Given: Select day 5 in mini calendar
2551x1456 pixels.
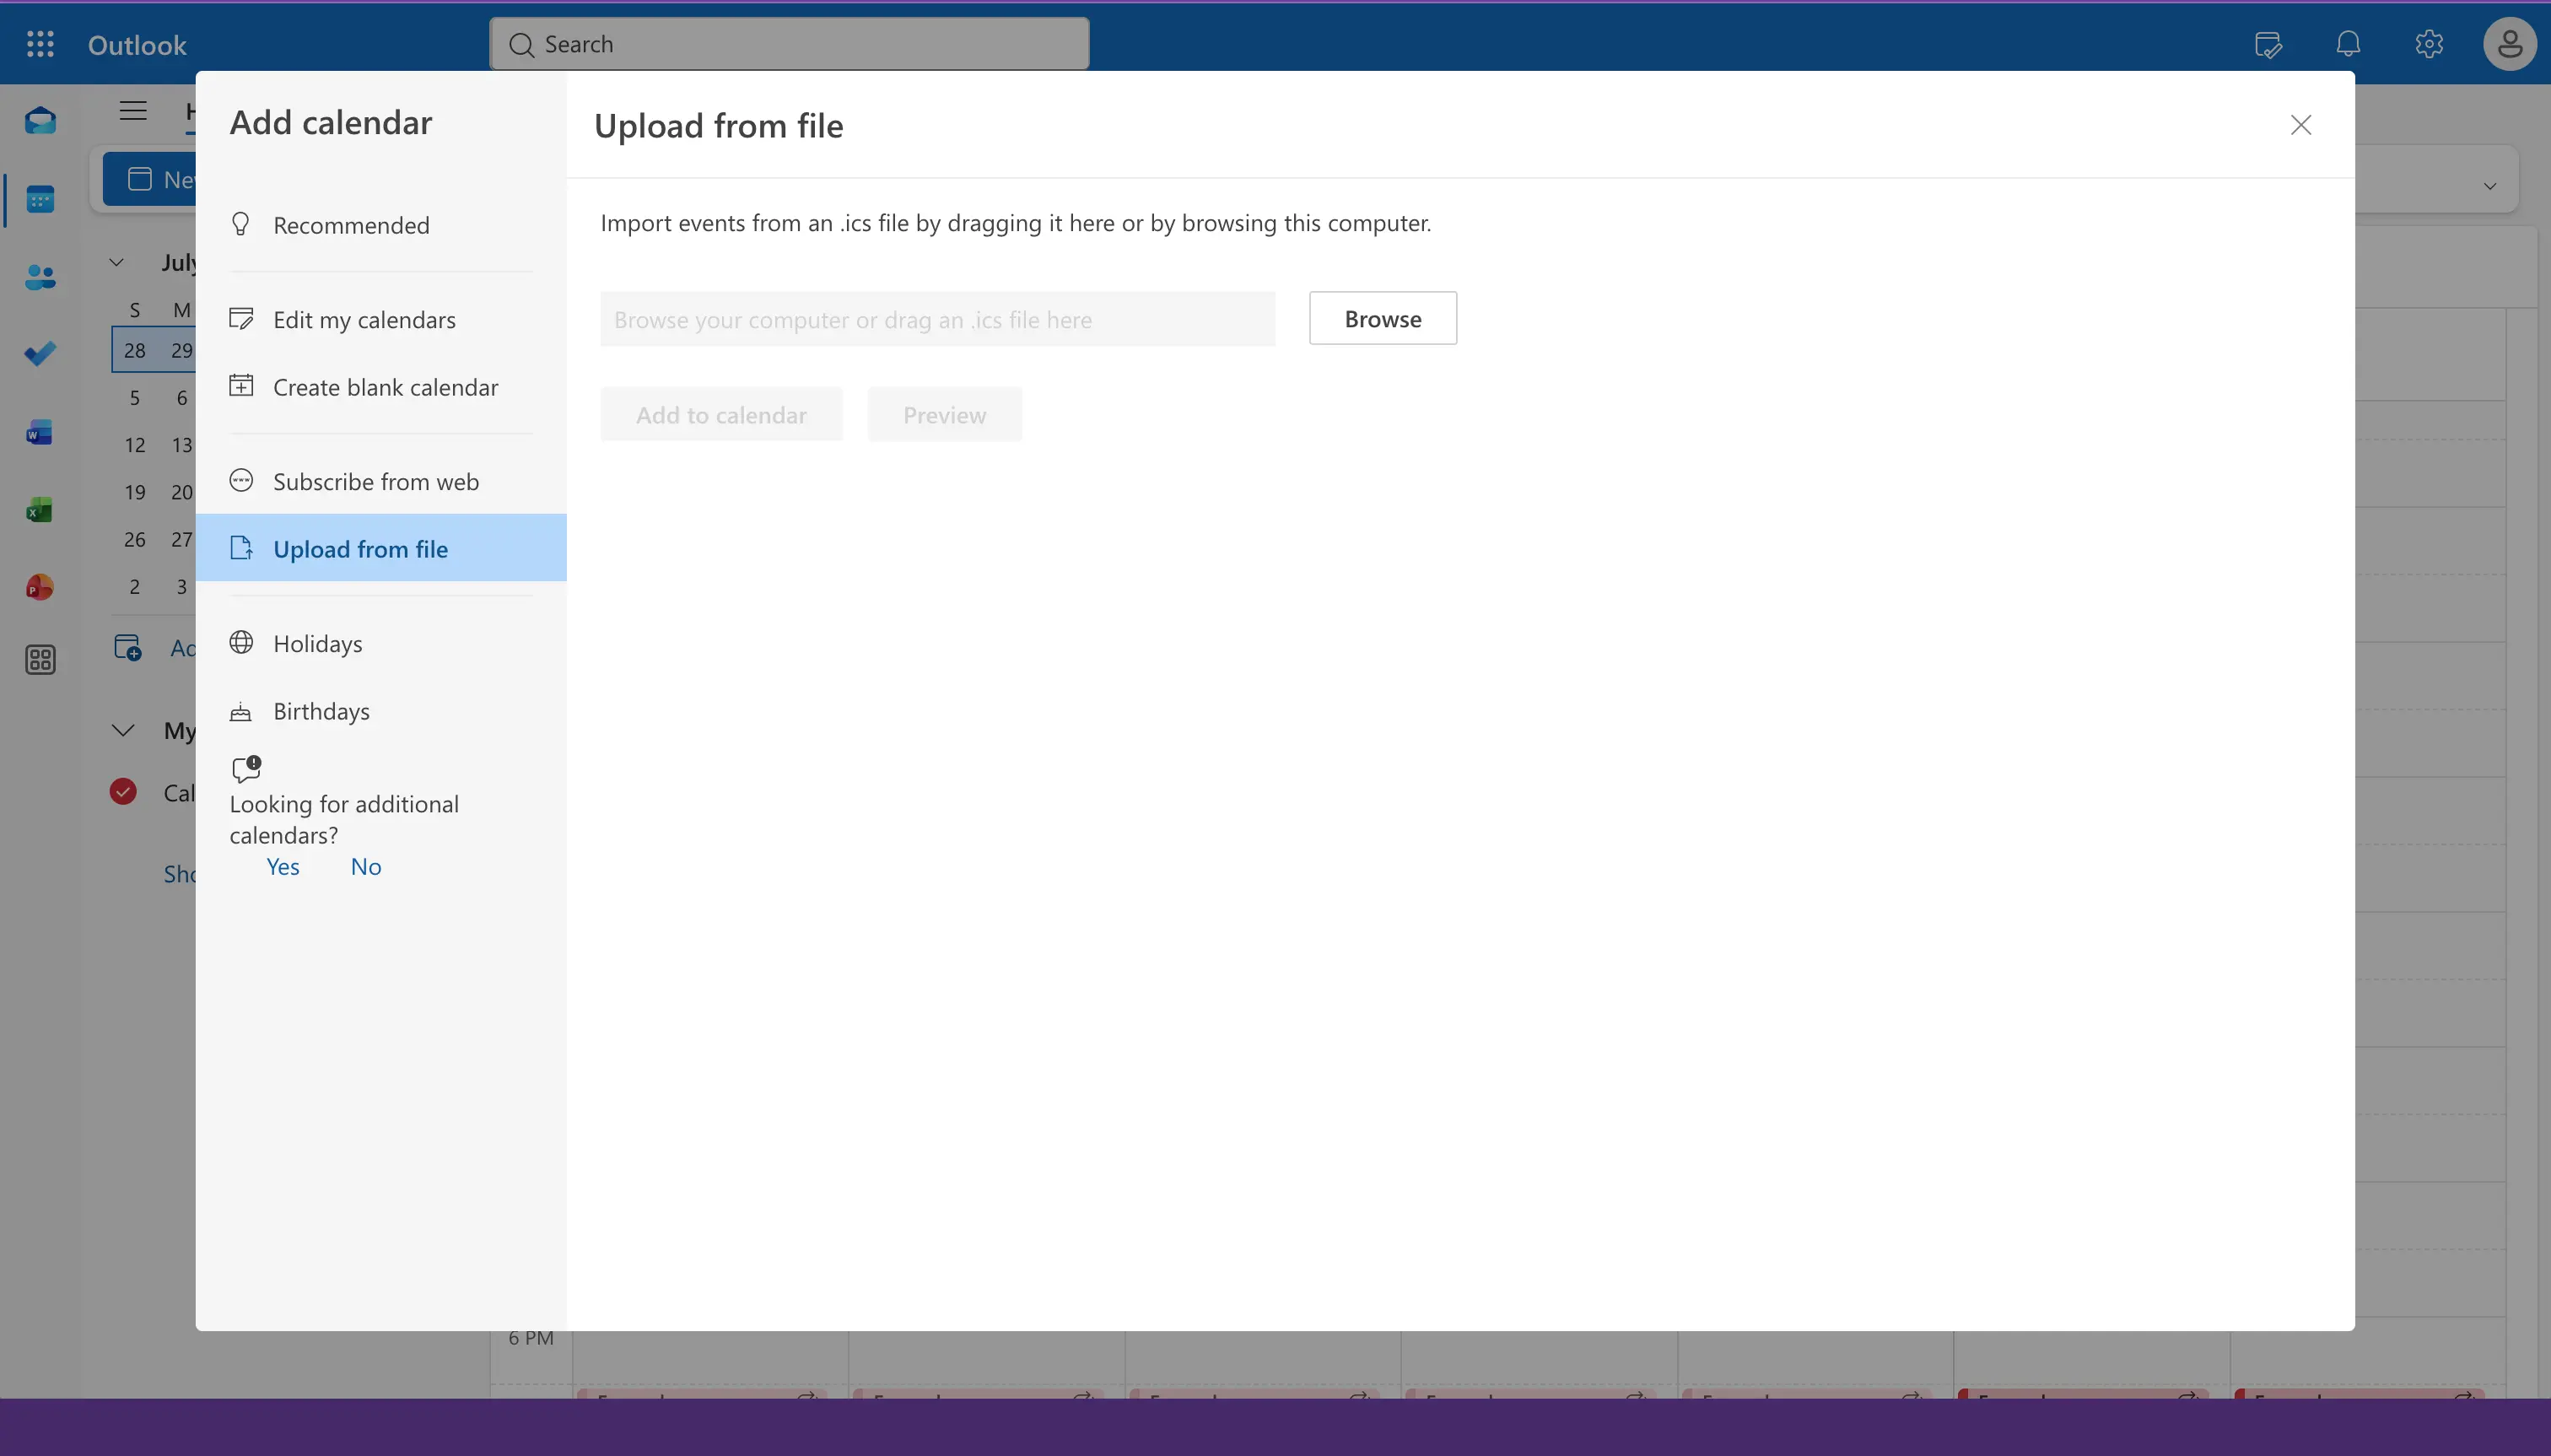Looking at the screenshot, I should [135, 398].
